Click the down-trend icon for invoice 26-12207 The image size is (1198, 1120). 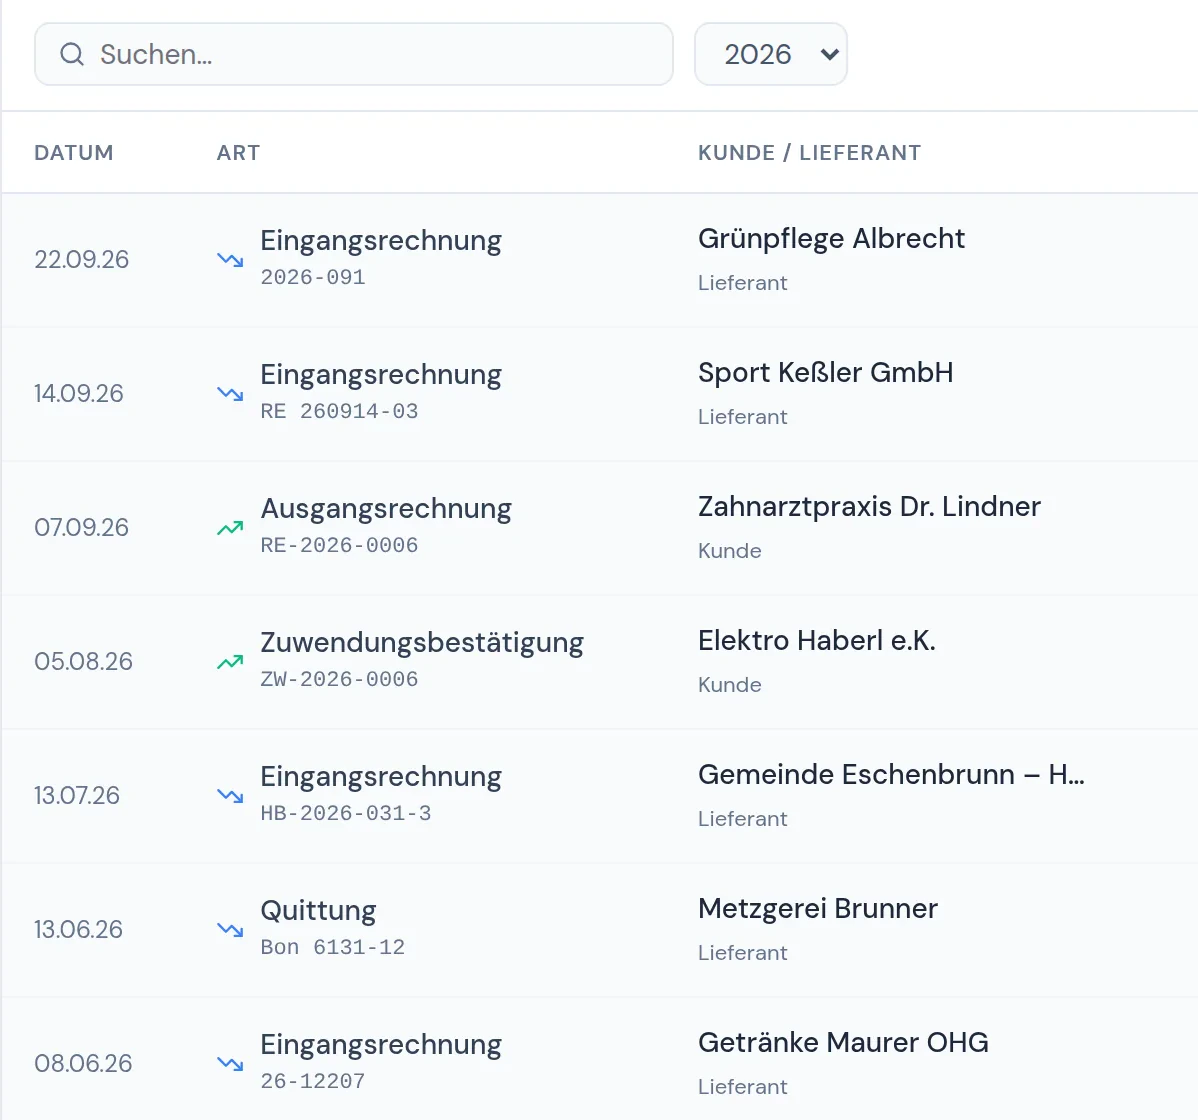230,1063
